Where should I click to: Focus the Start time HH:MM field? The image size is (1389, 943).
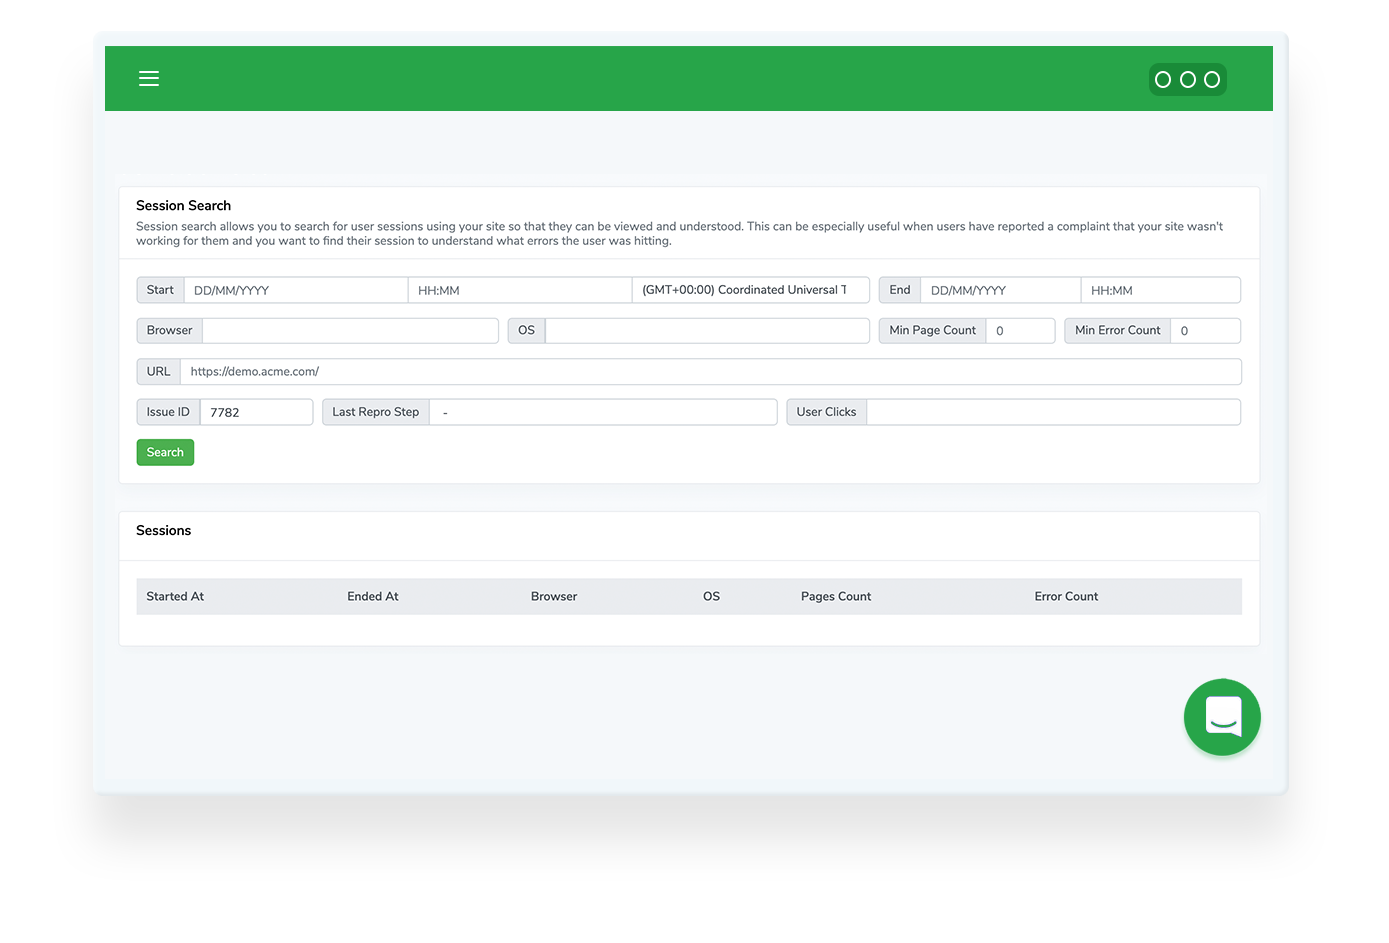[519, 290]
